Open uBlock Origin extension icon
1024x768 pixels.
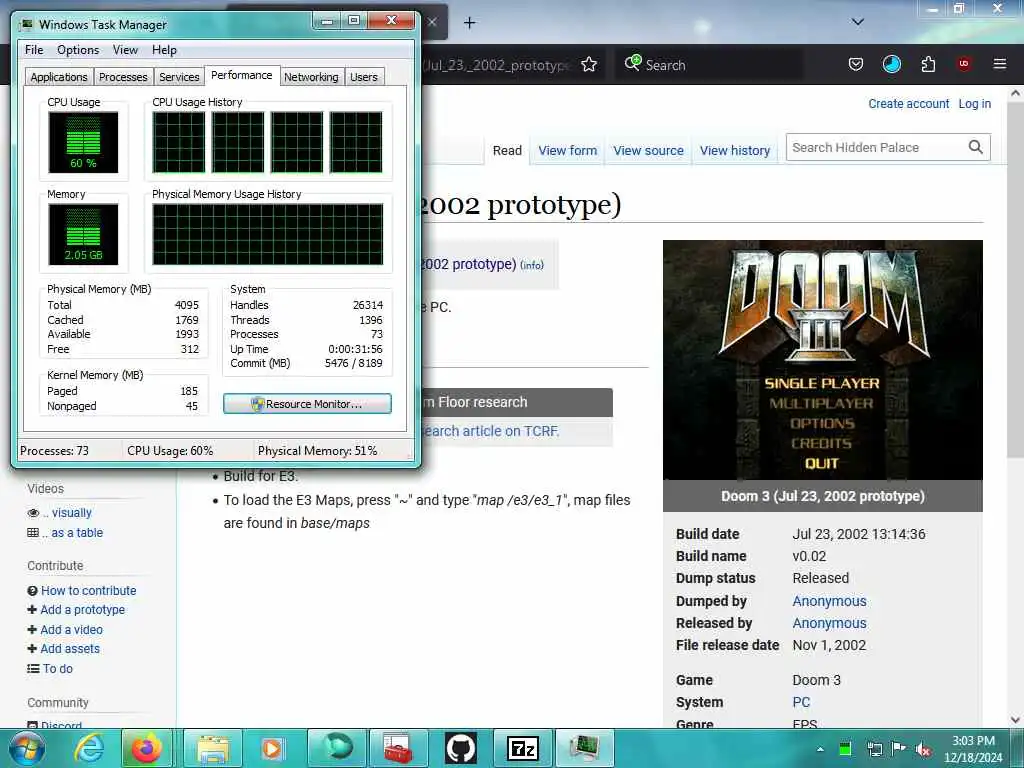tap(964, 64)
